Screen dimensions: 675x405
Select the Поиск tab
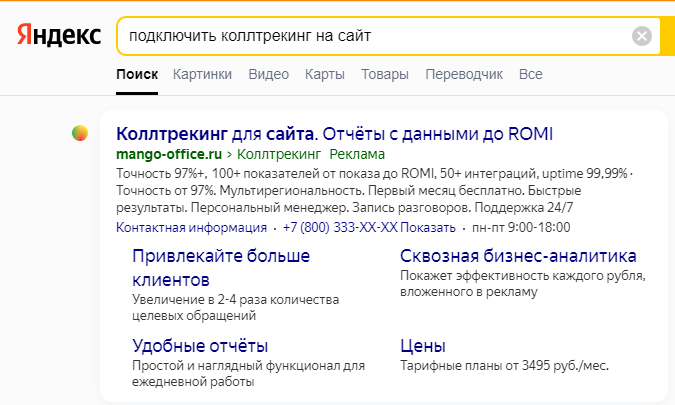pos(137,74)
